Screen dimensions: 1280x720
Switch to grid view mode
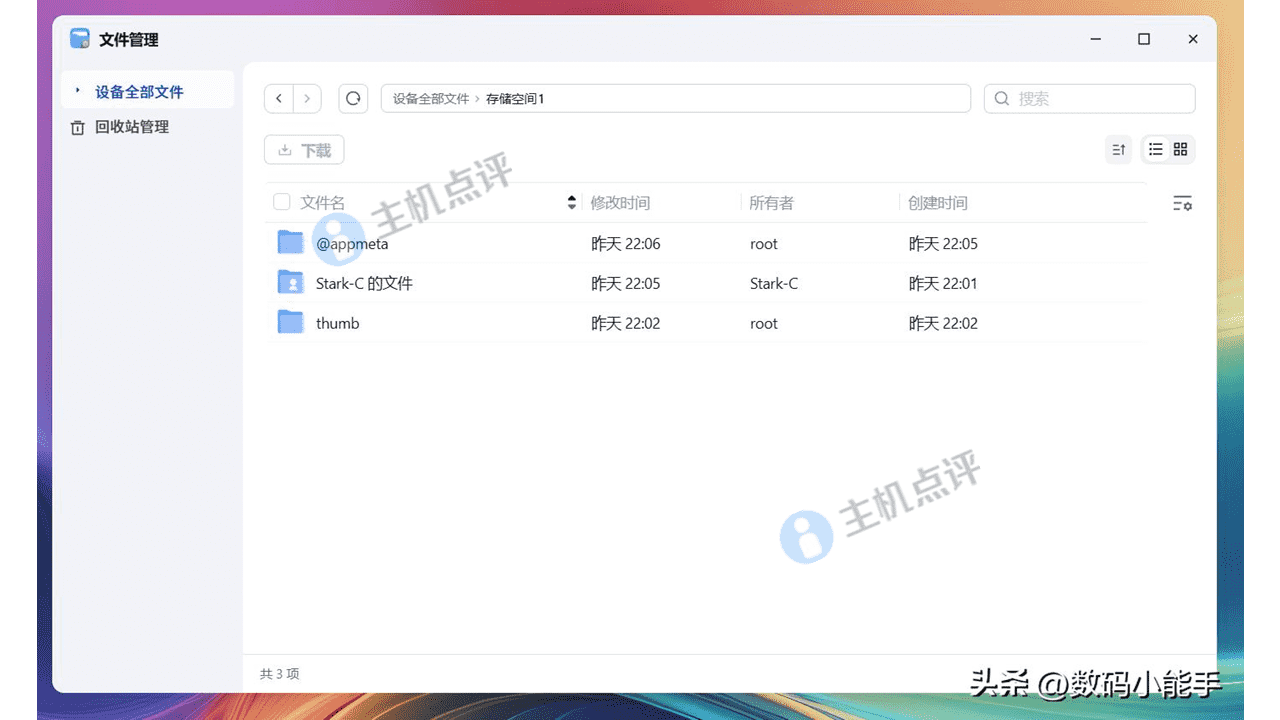point(1181,148)
